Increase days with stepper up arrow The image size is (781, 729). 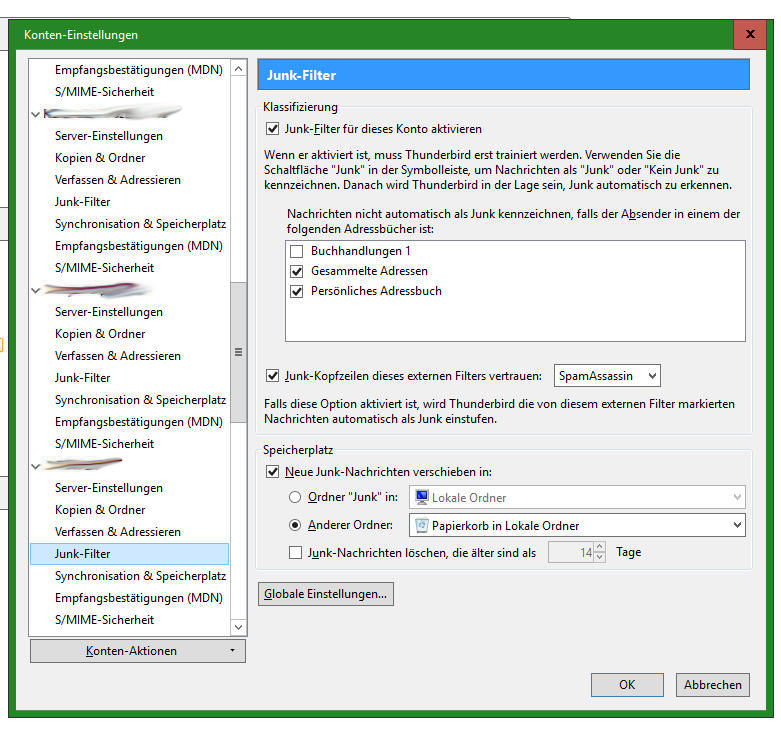[600, 547]
